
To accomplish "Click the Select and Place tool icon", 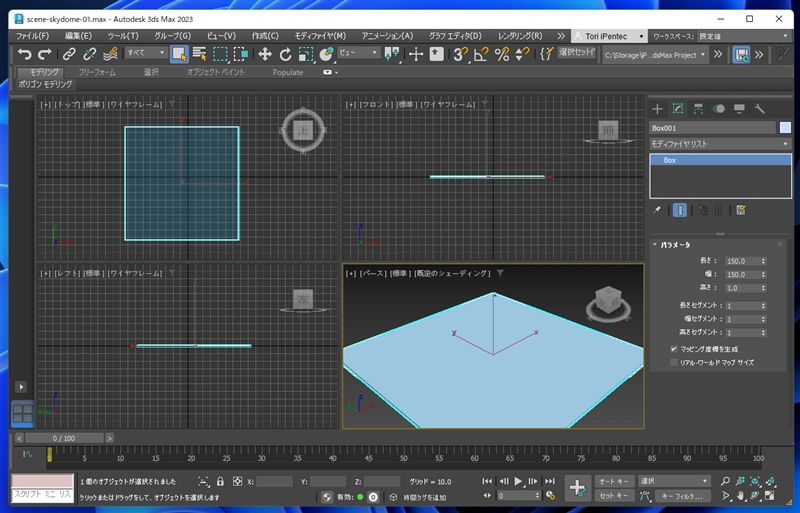I will coord(326,54).
